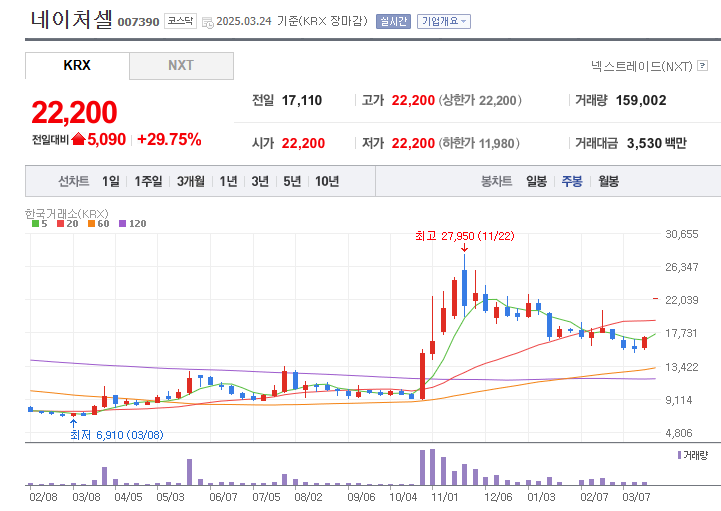The height and width of the screenshot is (511, 721).
Task: Select the 1일 line chart period
Action: [x=110, y=181]
